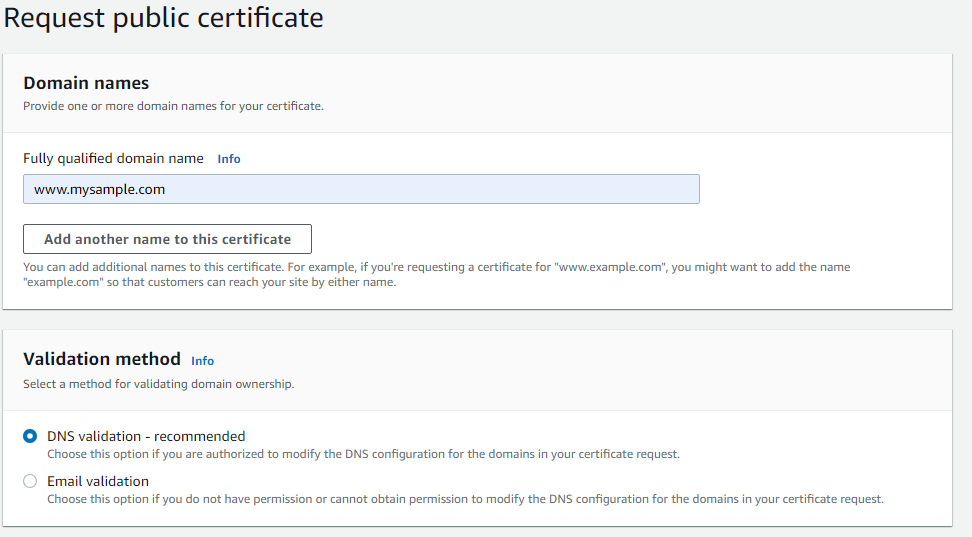This screenshot has height=537, width=972.
Task: Click the Request public certificate page heading
Action: (163, 18)
